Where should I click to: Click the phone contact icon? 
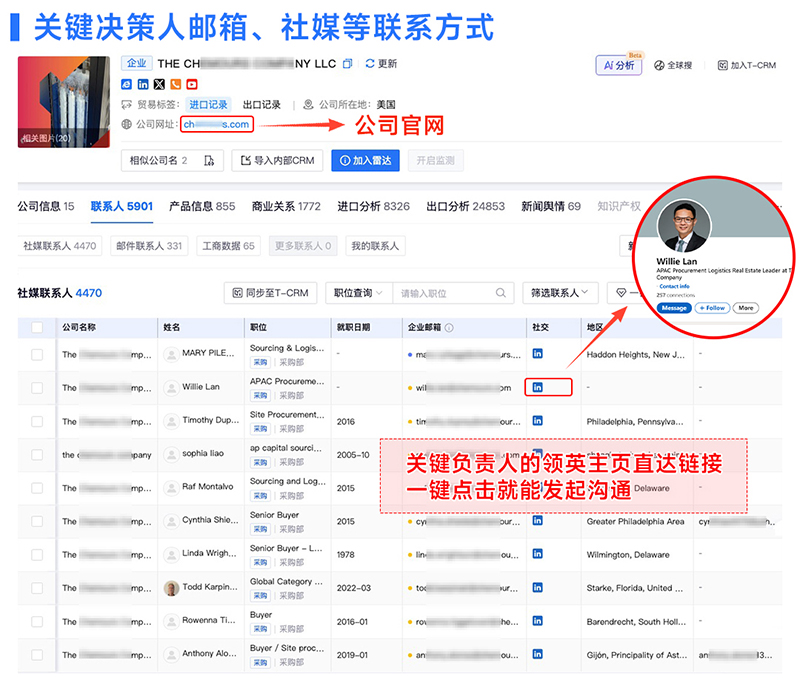click(175, 84)
